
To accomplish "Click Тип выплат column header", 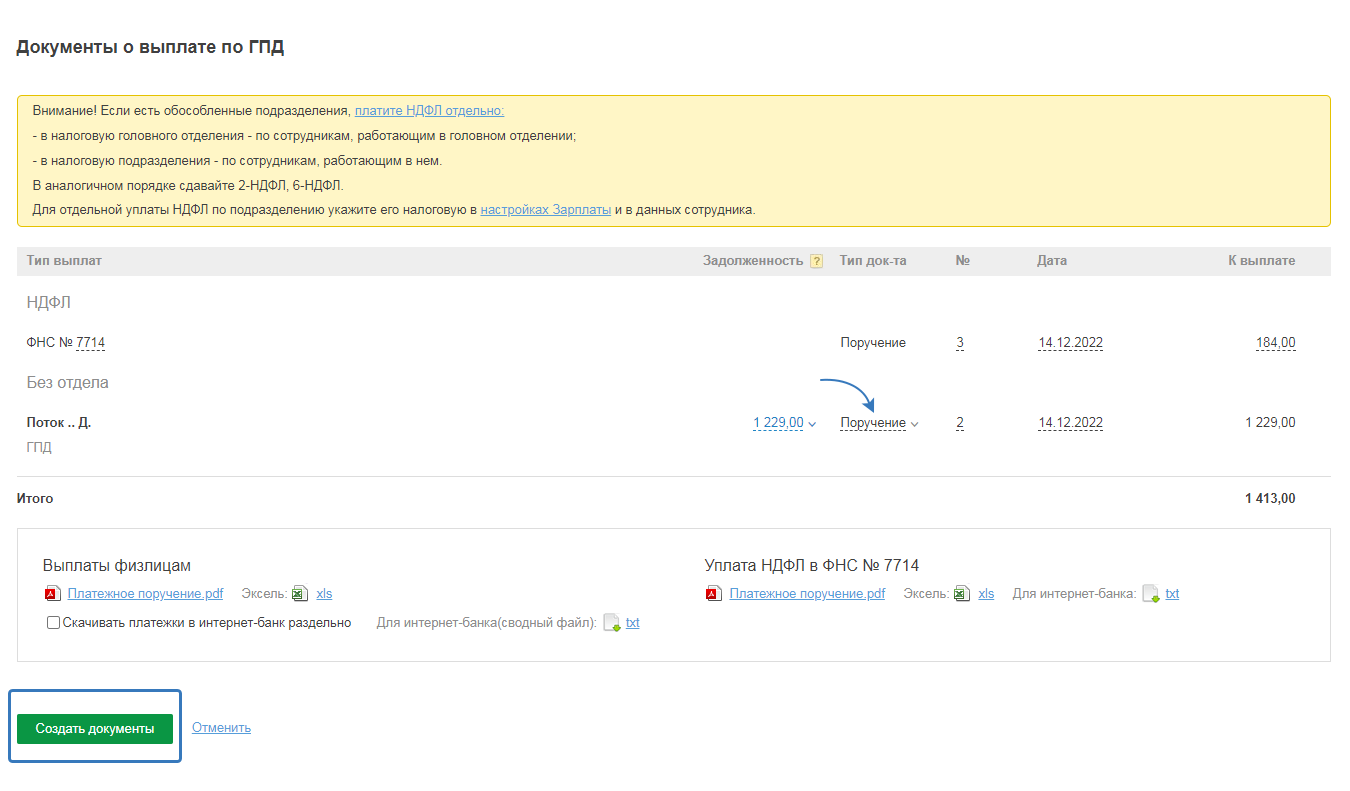I will pyautogui.click(x=64, y=261).
